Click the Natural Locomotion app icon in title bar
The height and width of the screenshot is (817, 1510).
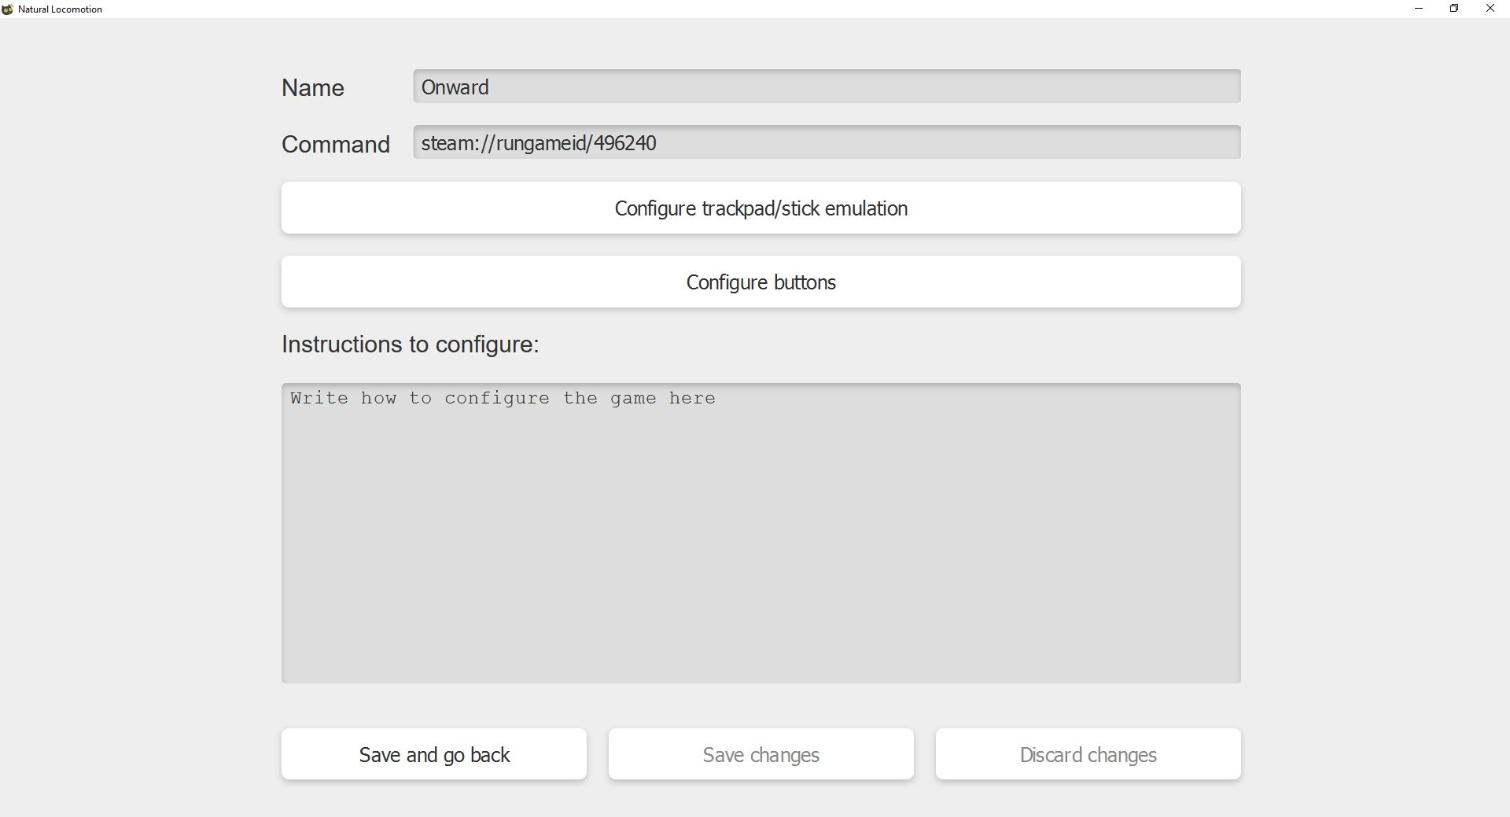(x=8, y=9)
